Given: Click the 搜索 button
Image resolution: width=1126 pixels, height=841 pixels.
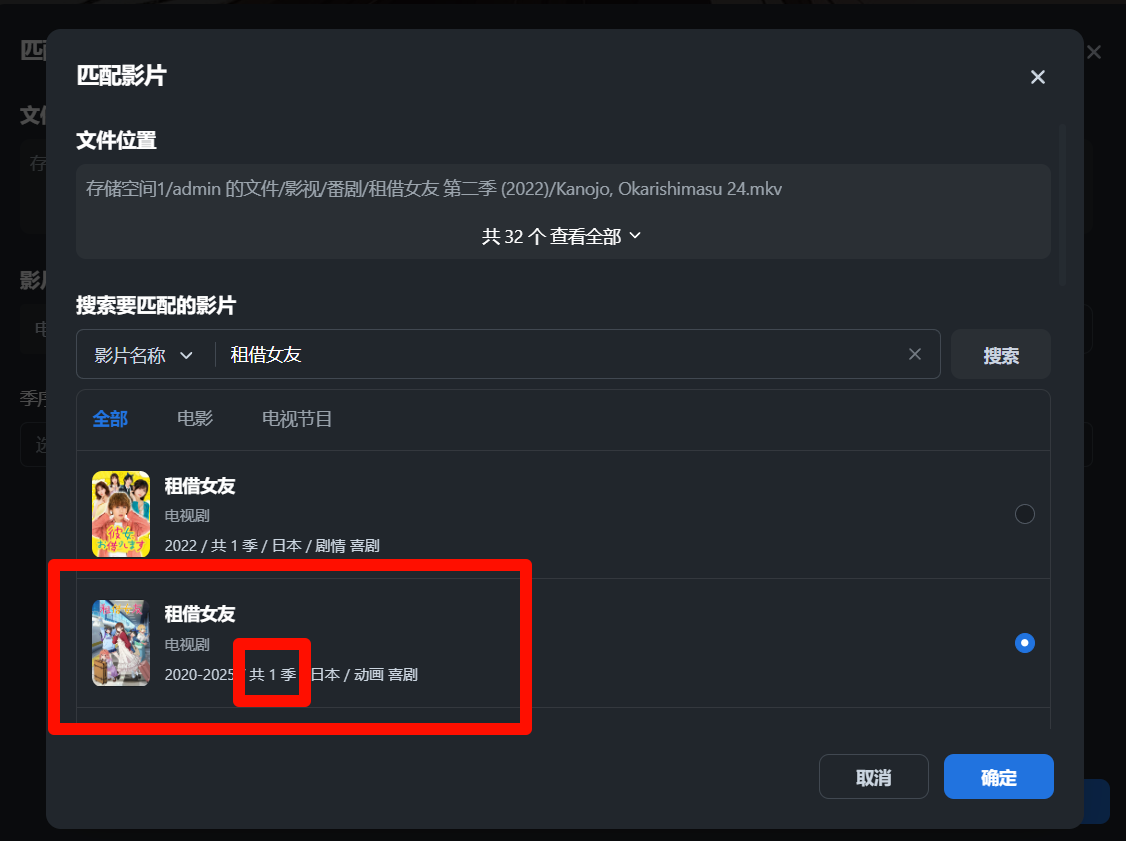Looking at the screenshot, I should pyautogui.click(x=1000, y=355).
